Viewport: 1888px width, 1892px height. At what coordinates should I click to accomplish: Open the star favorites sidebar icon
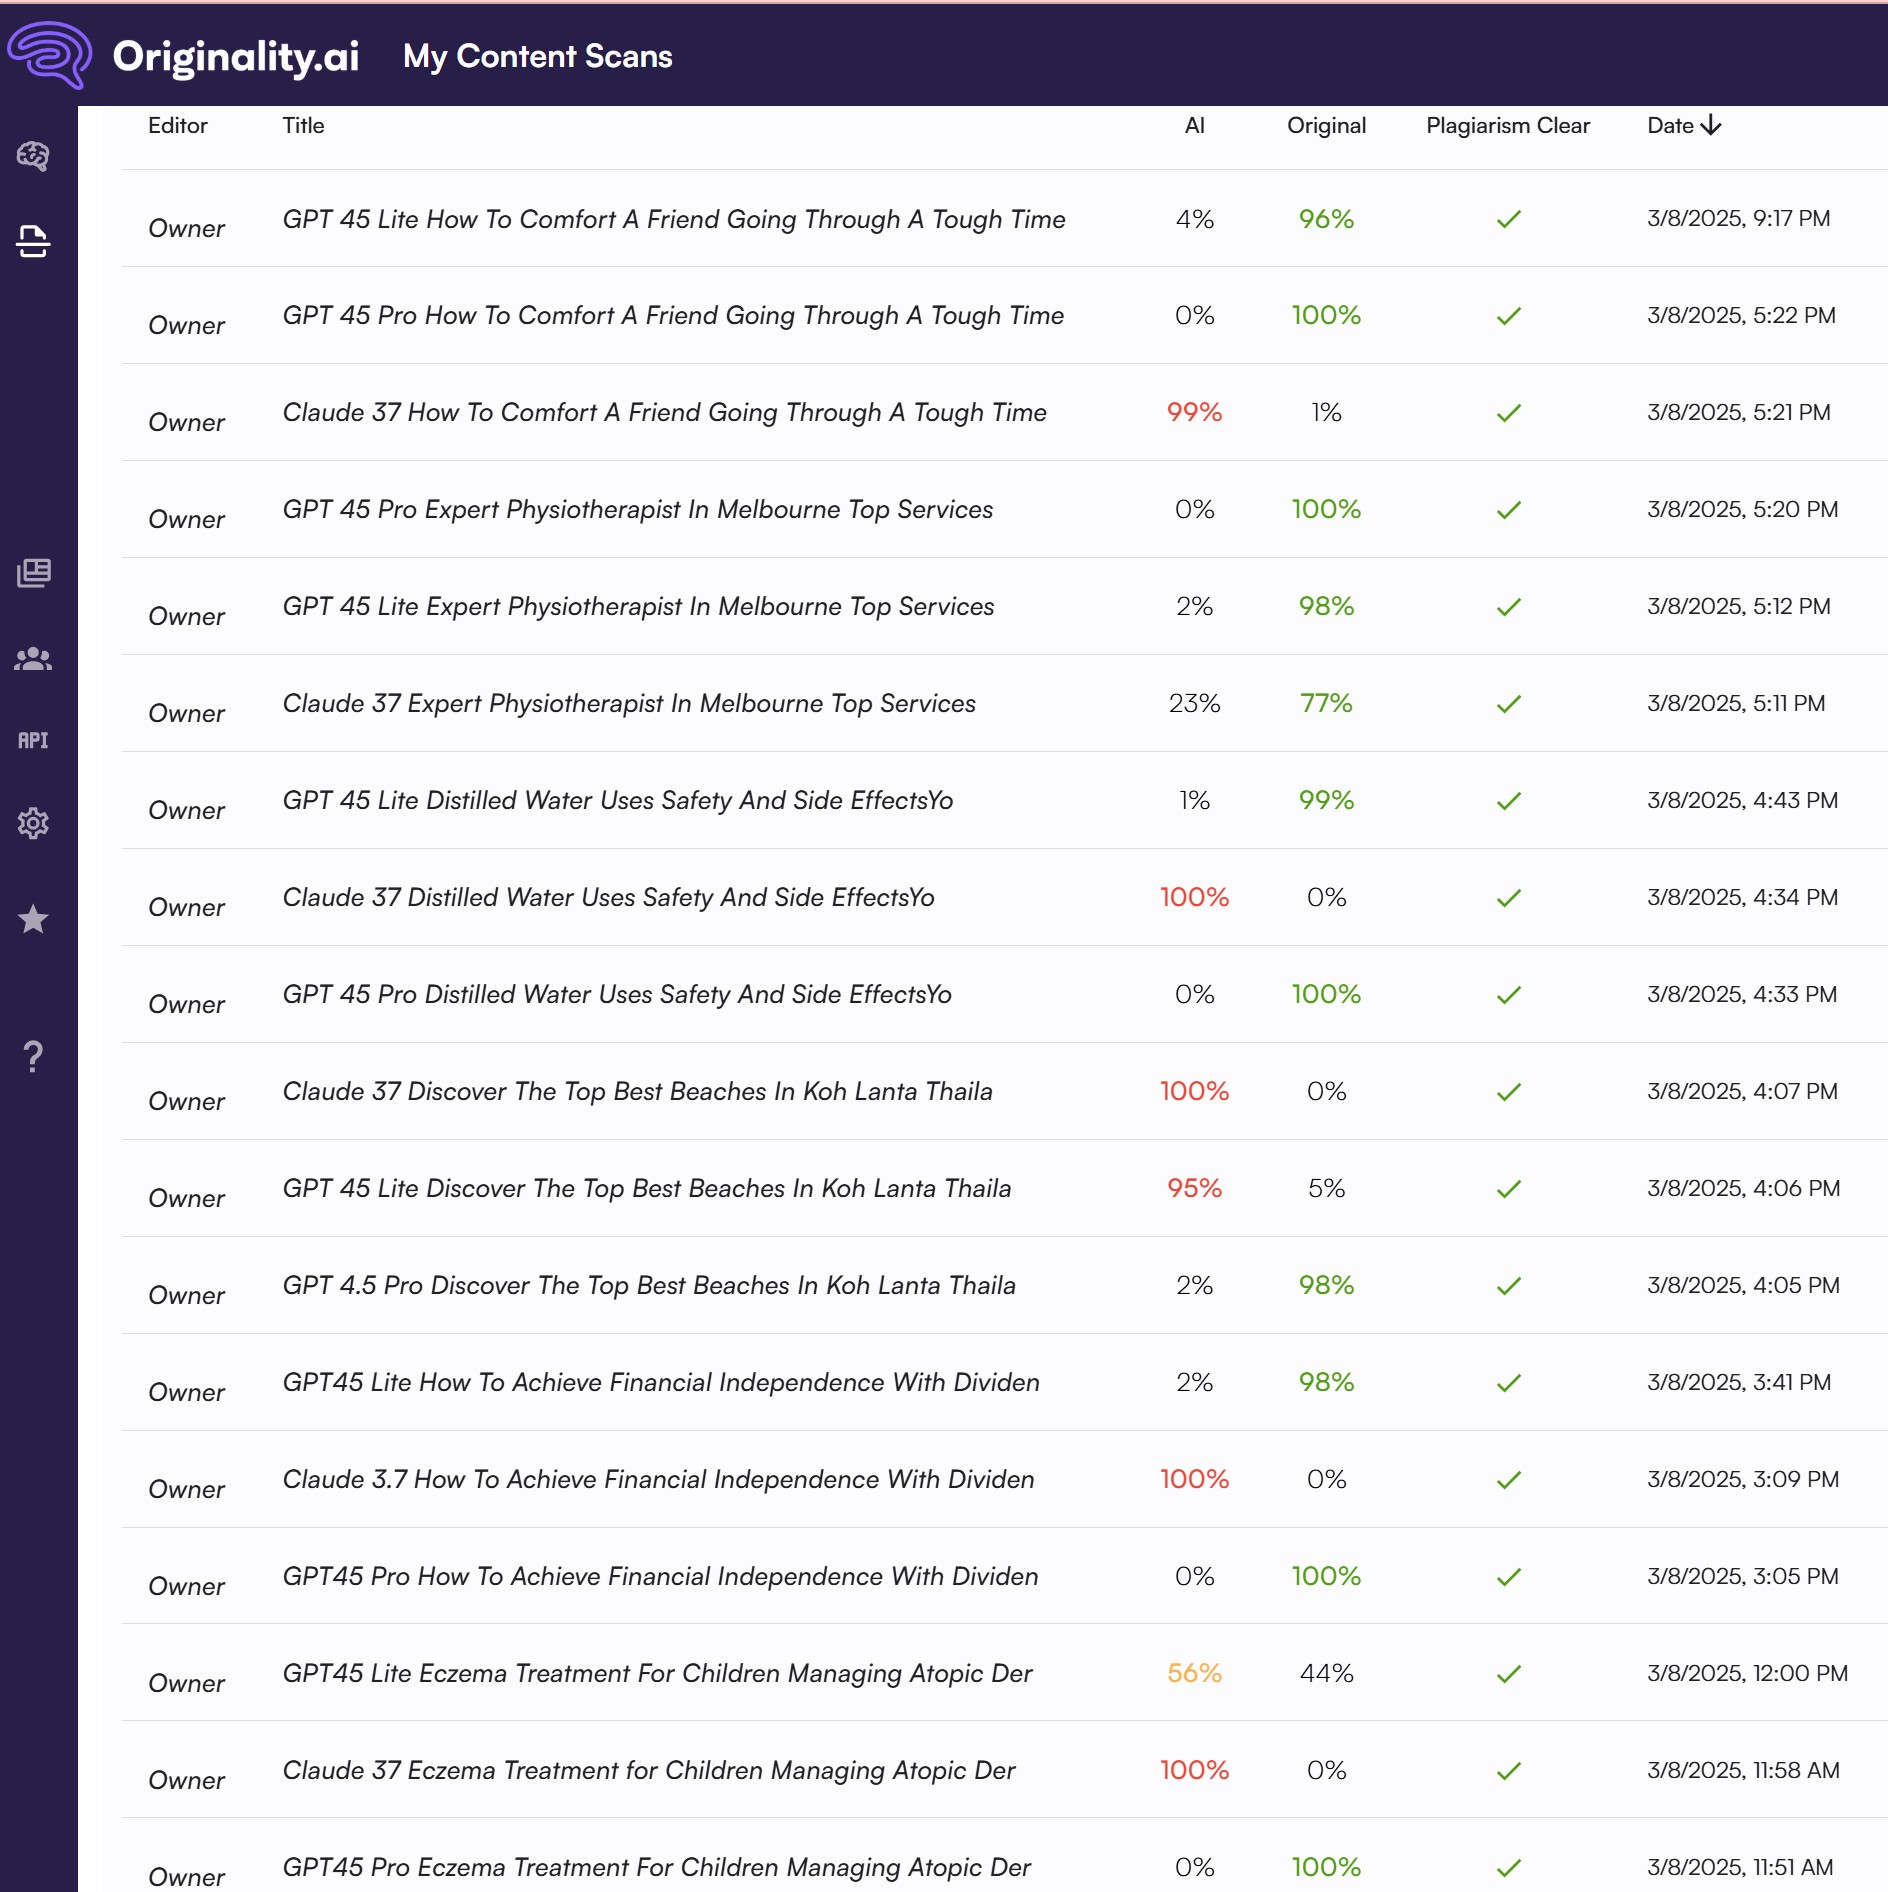click(33, 918)
